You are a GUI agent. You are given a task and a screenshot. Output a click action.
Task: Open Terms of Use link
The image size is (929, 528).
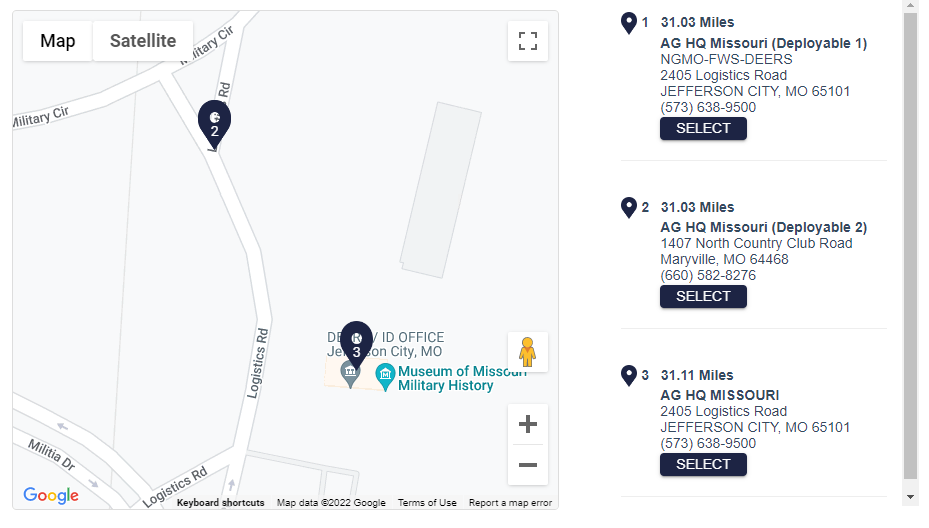click(x=427, y=503)
